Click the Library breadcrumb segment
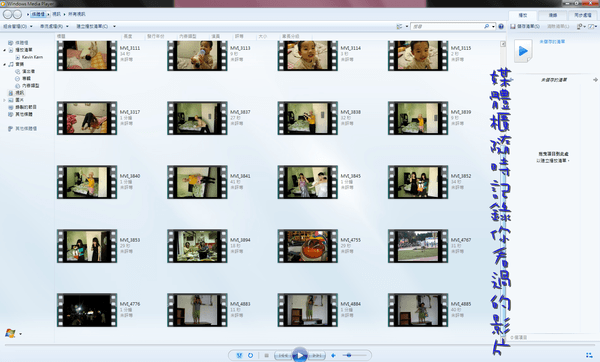600x362 pixels. 38,14
